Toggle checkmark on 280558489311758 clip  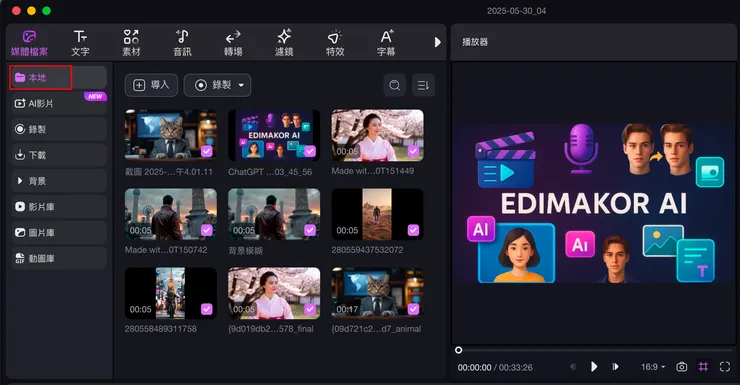tap(207, 309)
